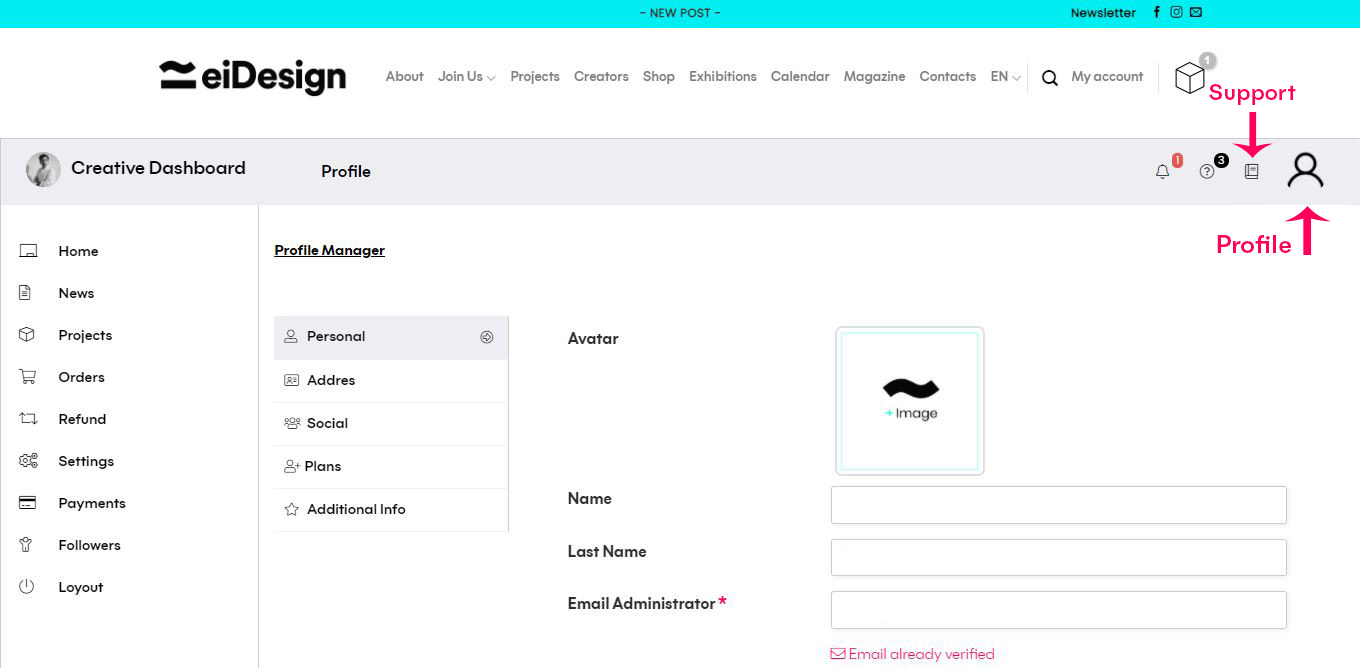
Task: Click the Email Administrator input field
Action: click(x=1058, y=610)
